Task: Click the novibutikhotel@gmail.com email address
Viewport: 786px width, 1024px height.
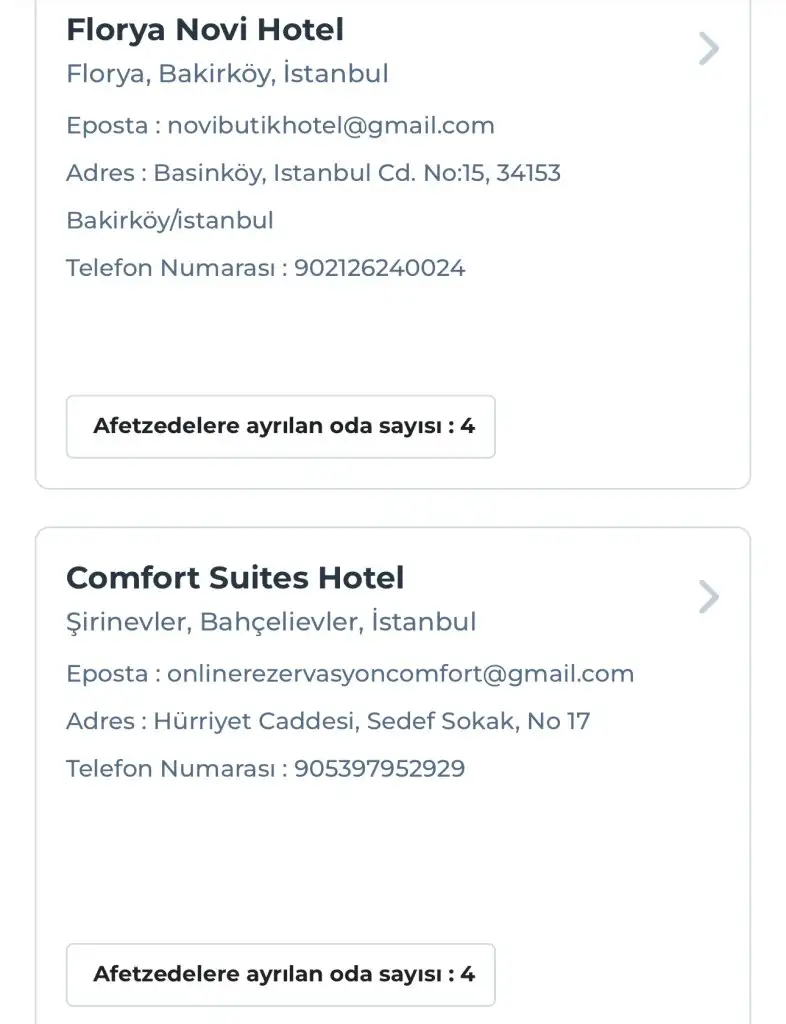Action: pyautogui.click(x=331, y=126)
